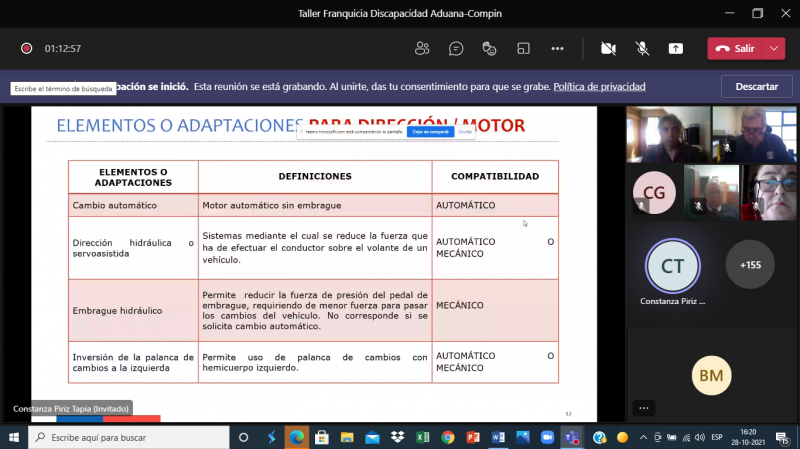Leave the meeting with Salir
Viewport: 800px width, 449px height.
pos(735,48)
